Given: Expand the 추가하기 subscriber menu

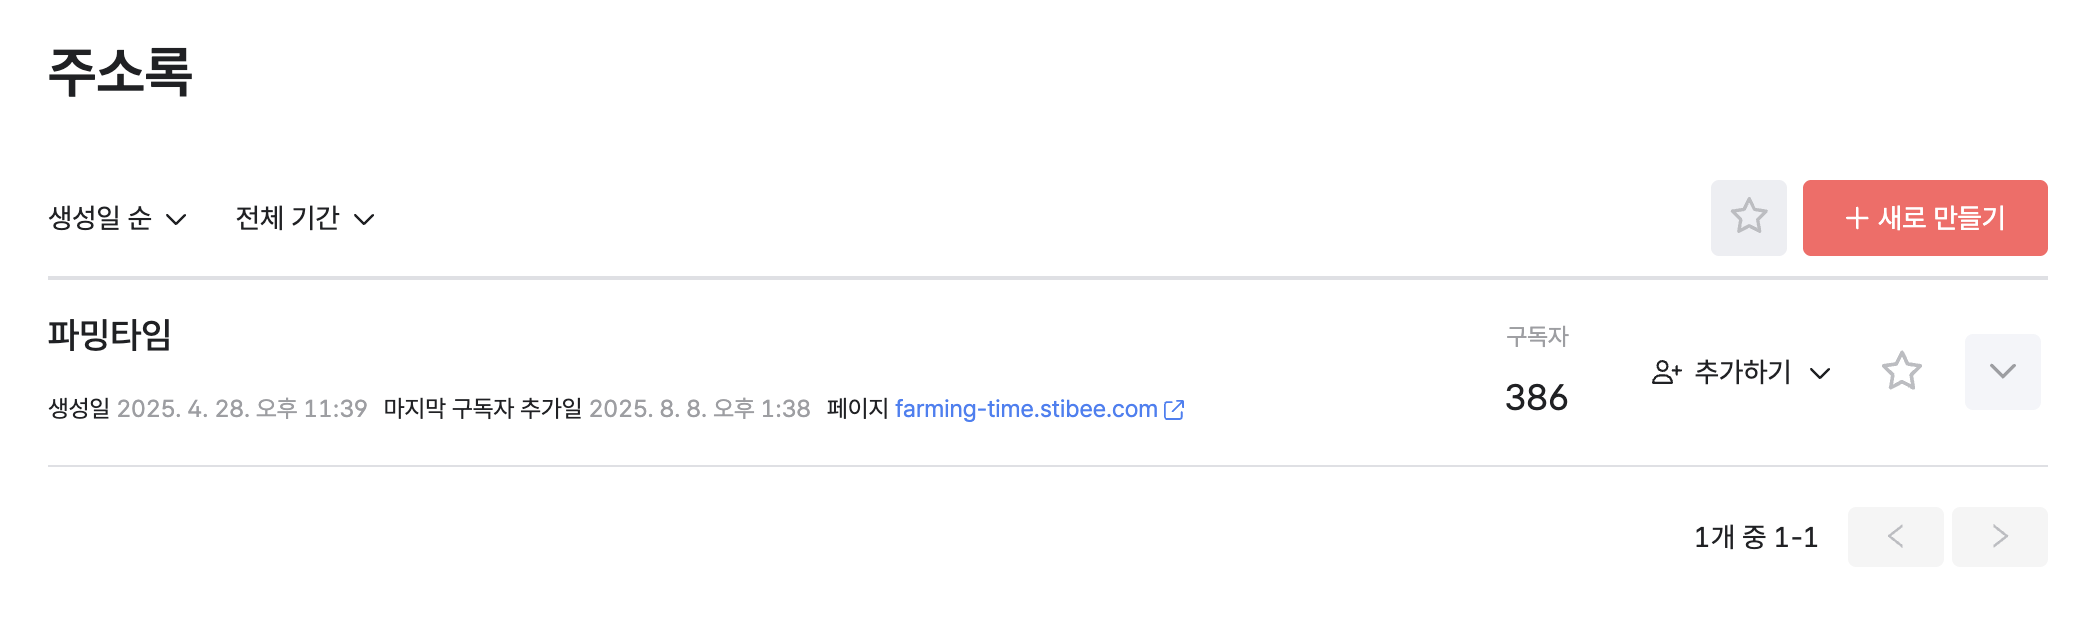Looking at the screenshot, I should [1741, 372].
